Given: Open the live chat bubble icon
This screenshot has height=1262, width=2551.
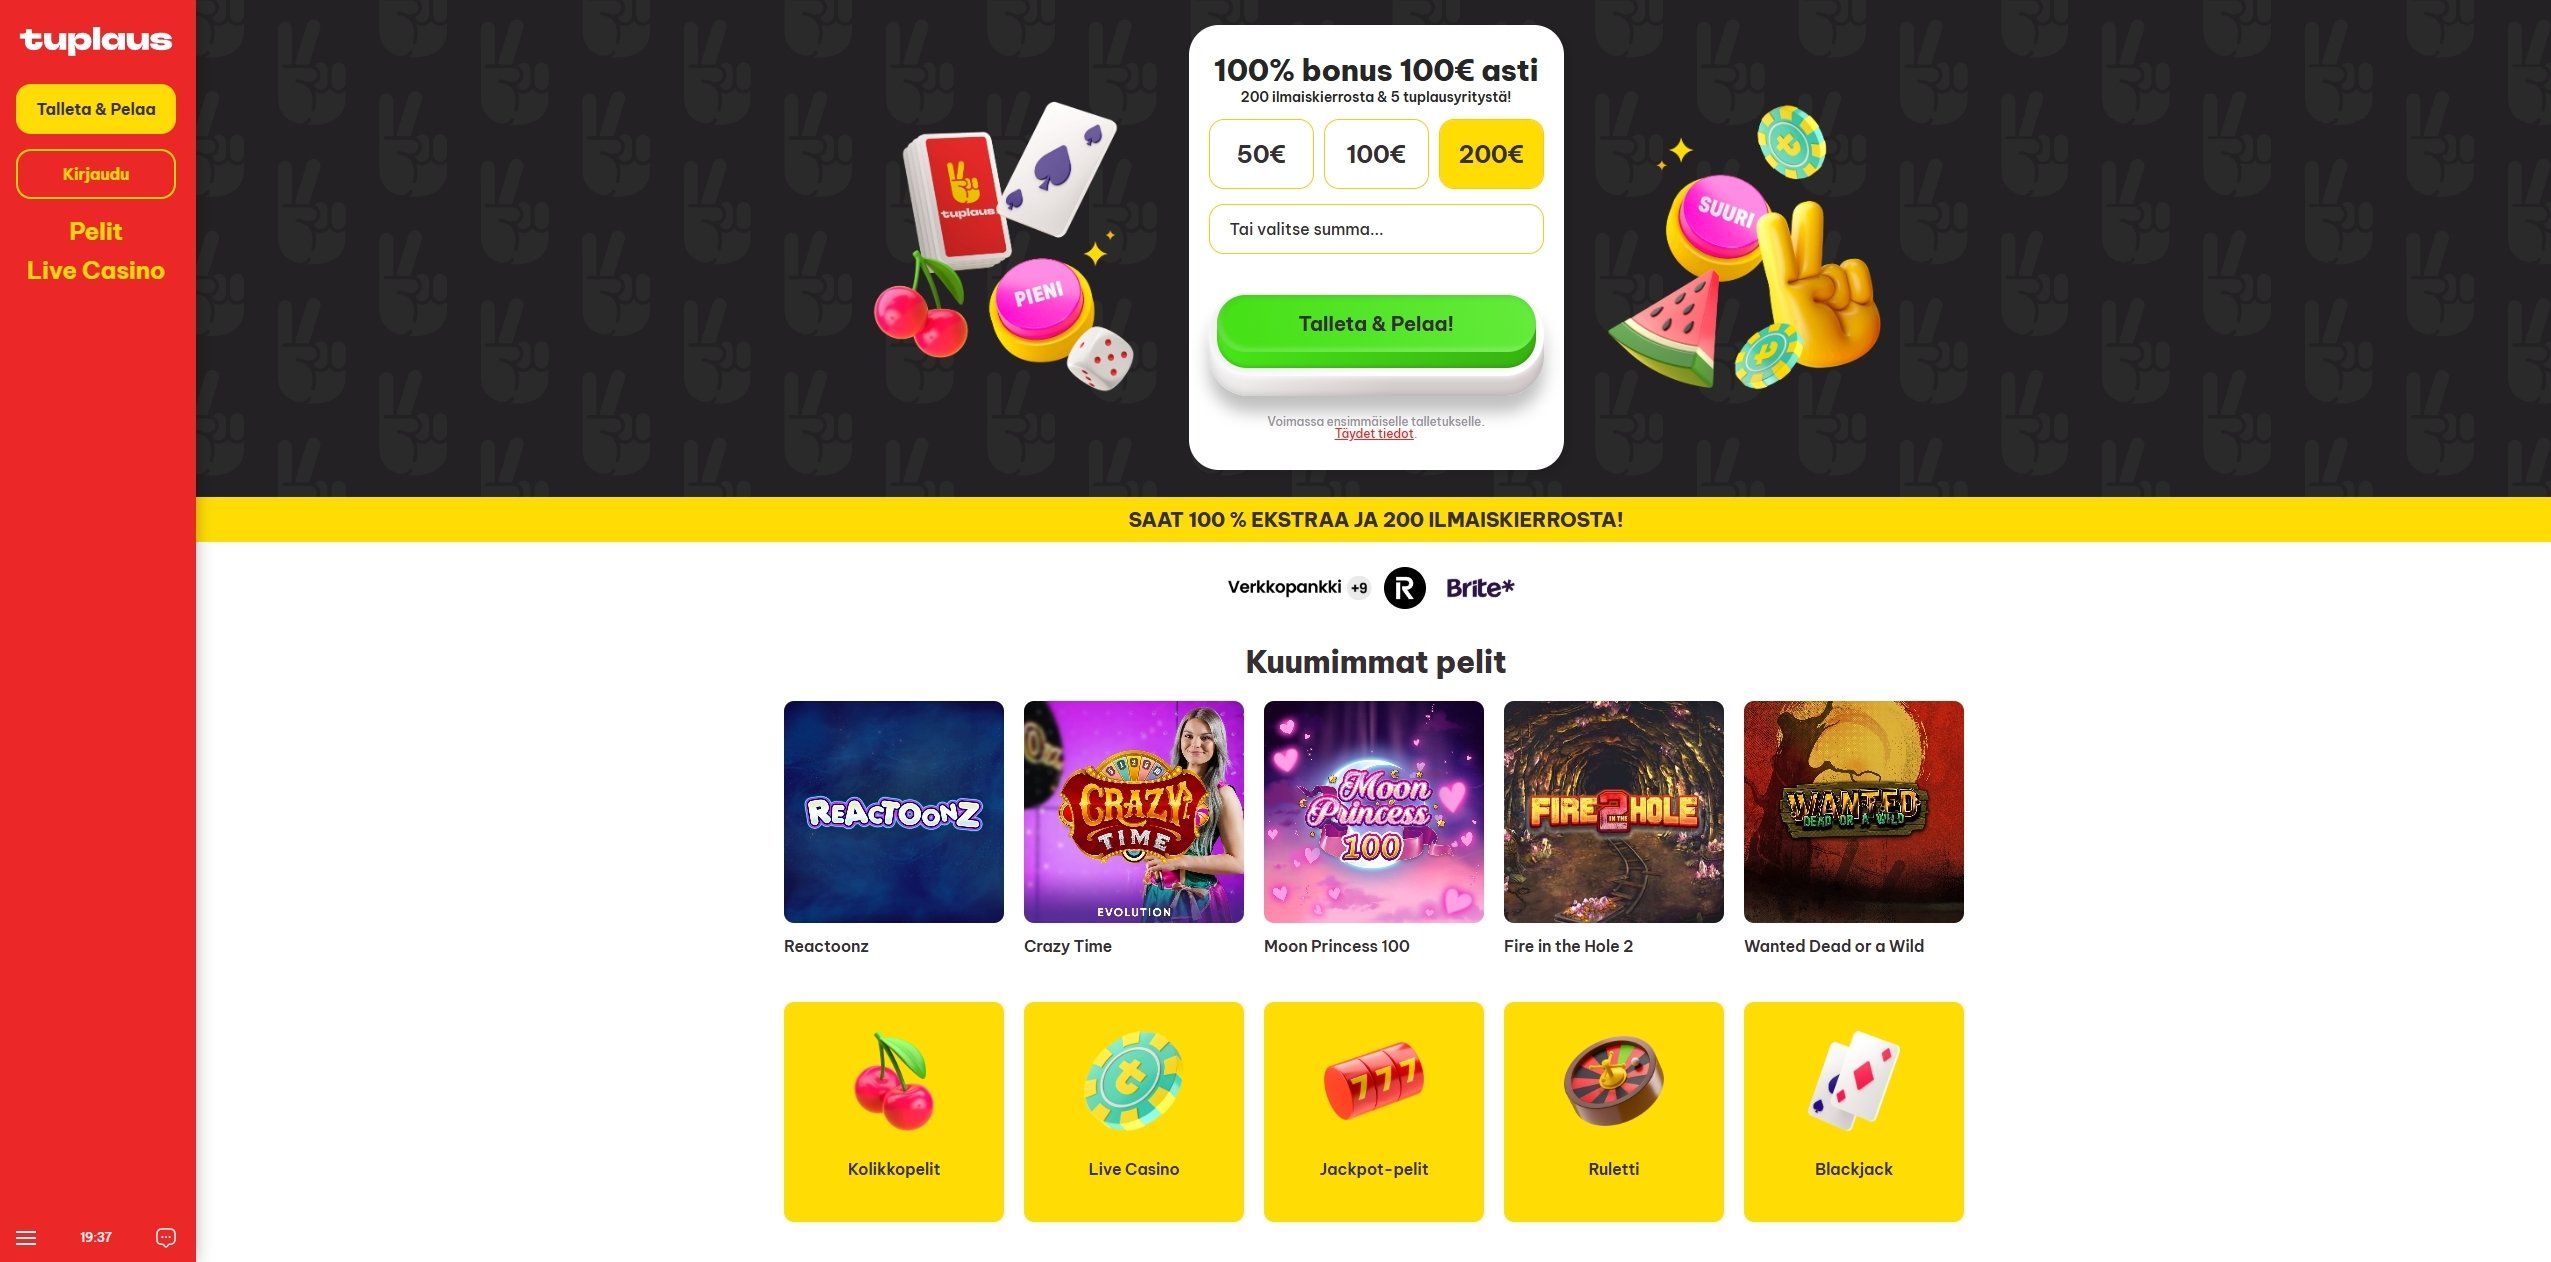Looking at the screenshot, I should click(166, 1238).
